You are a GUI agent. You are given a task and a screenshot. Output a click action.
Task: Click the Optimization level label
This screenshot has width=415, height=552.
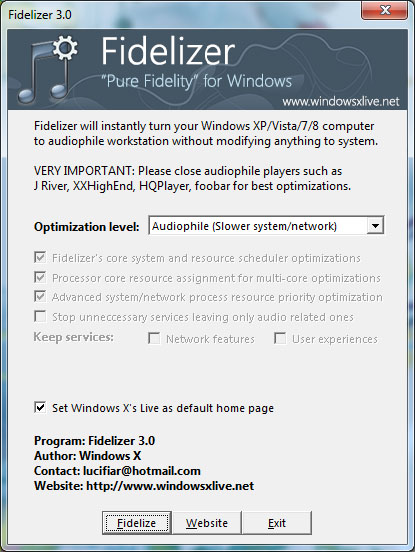[87, 227]
